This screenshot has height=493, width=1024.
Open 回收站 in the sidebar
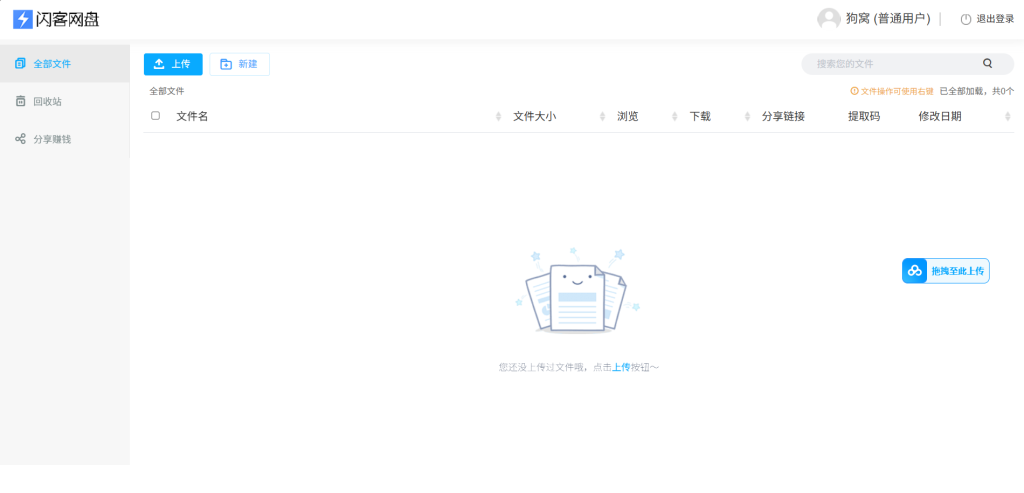(65, 101)
